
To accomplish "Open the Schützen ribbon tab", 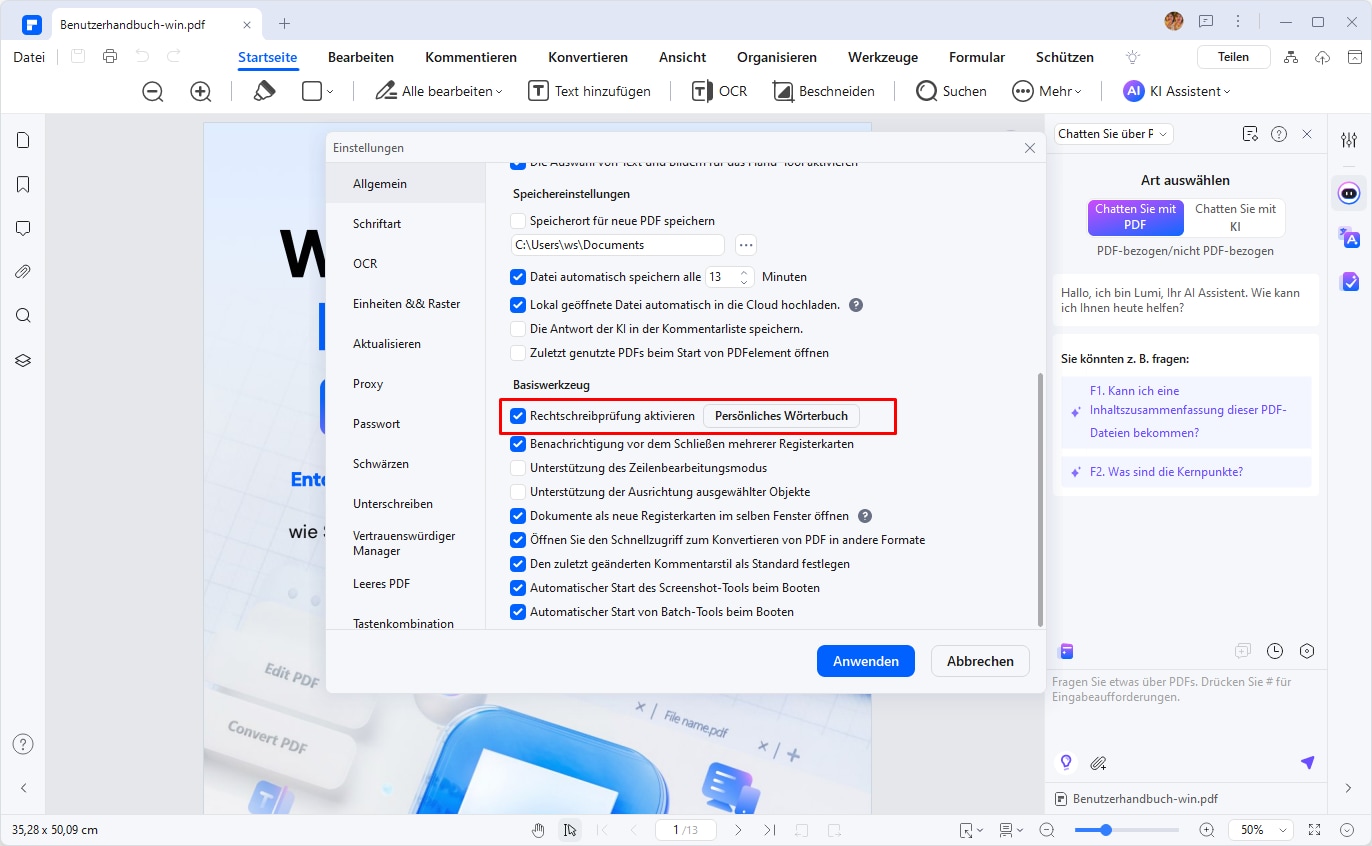I will click(1065, 57).
